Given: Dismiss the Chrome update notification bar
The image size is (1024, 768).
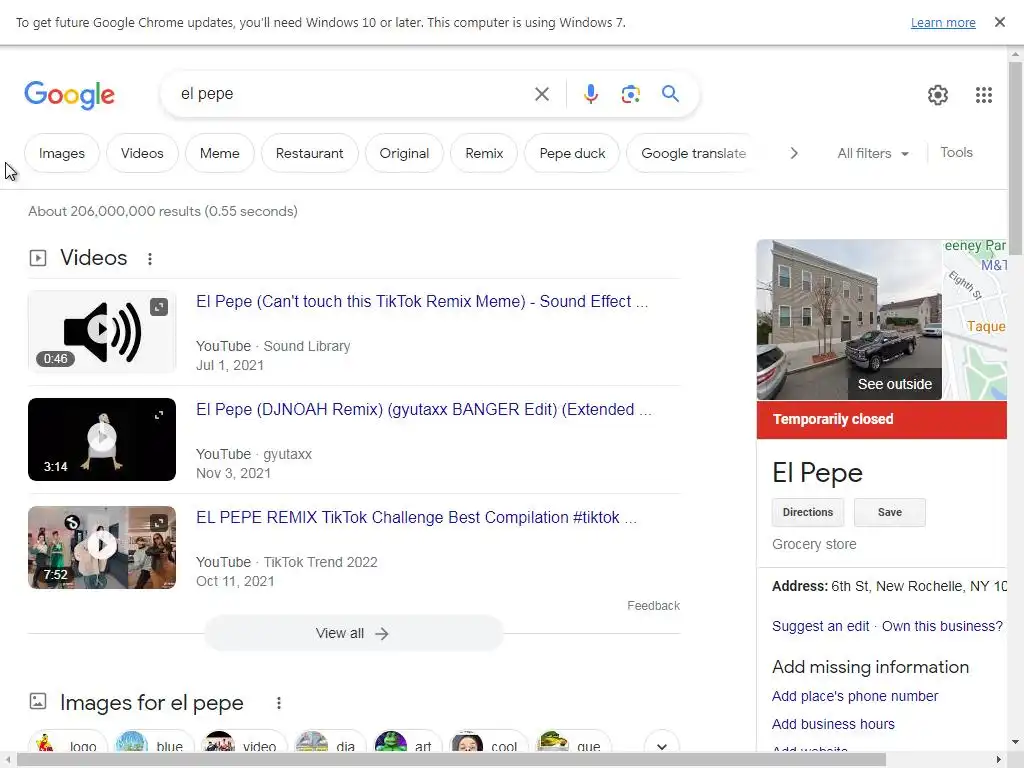Looking at the screenshot, I should tap(999, 22).
